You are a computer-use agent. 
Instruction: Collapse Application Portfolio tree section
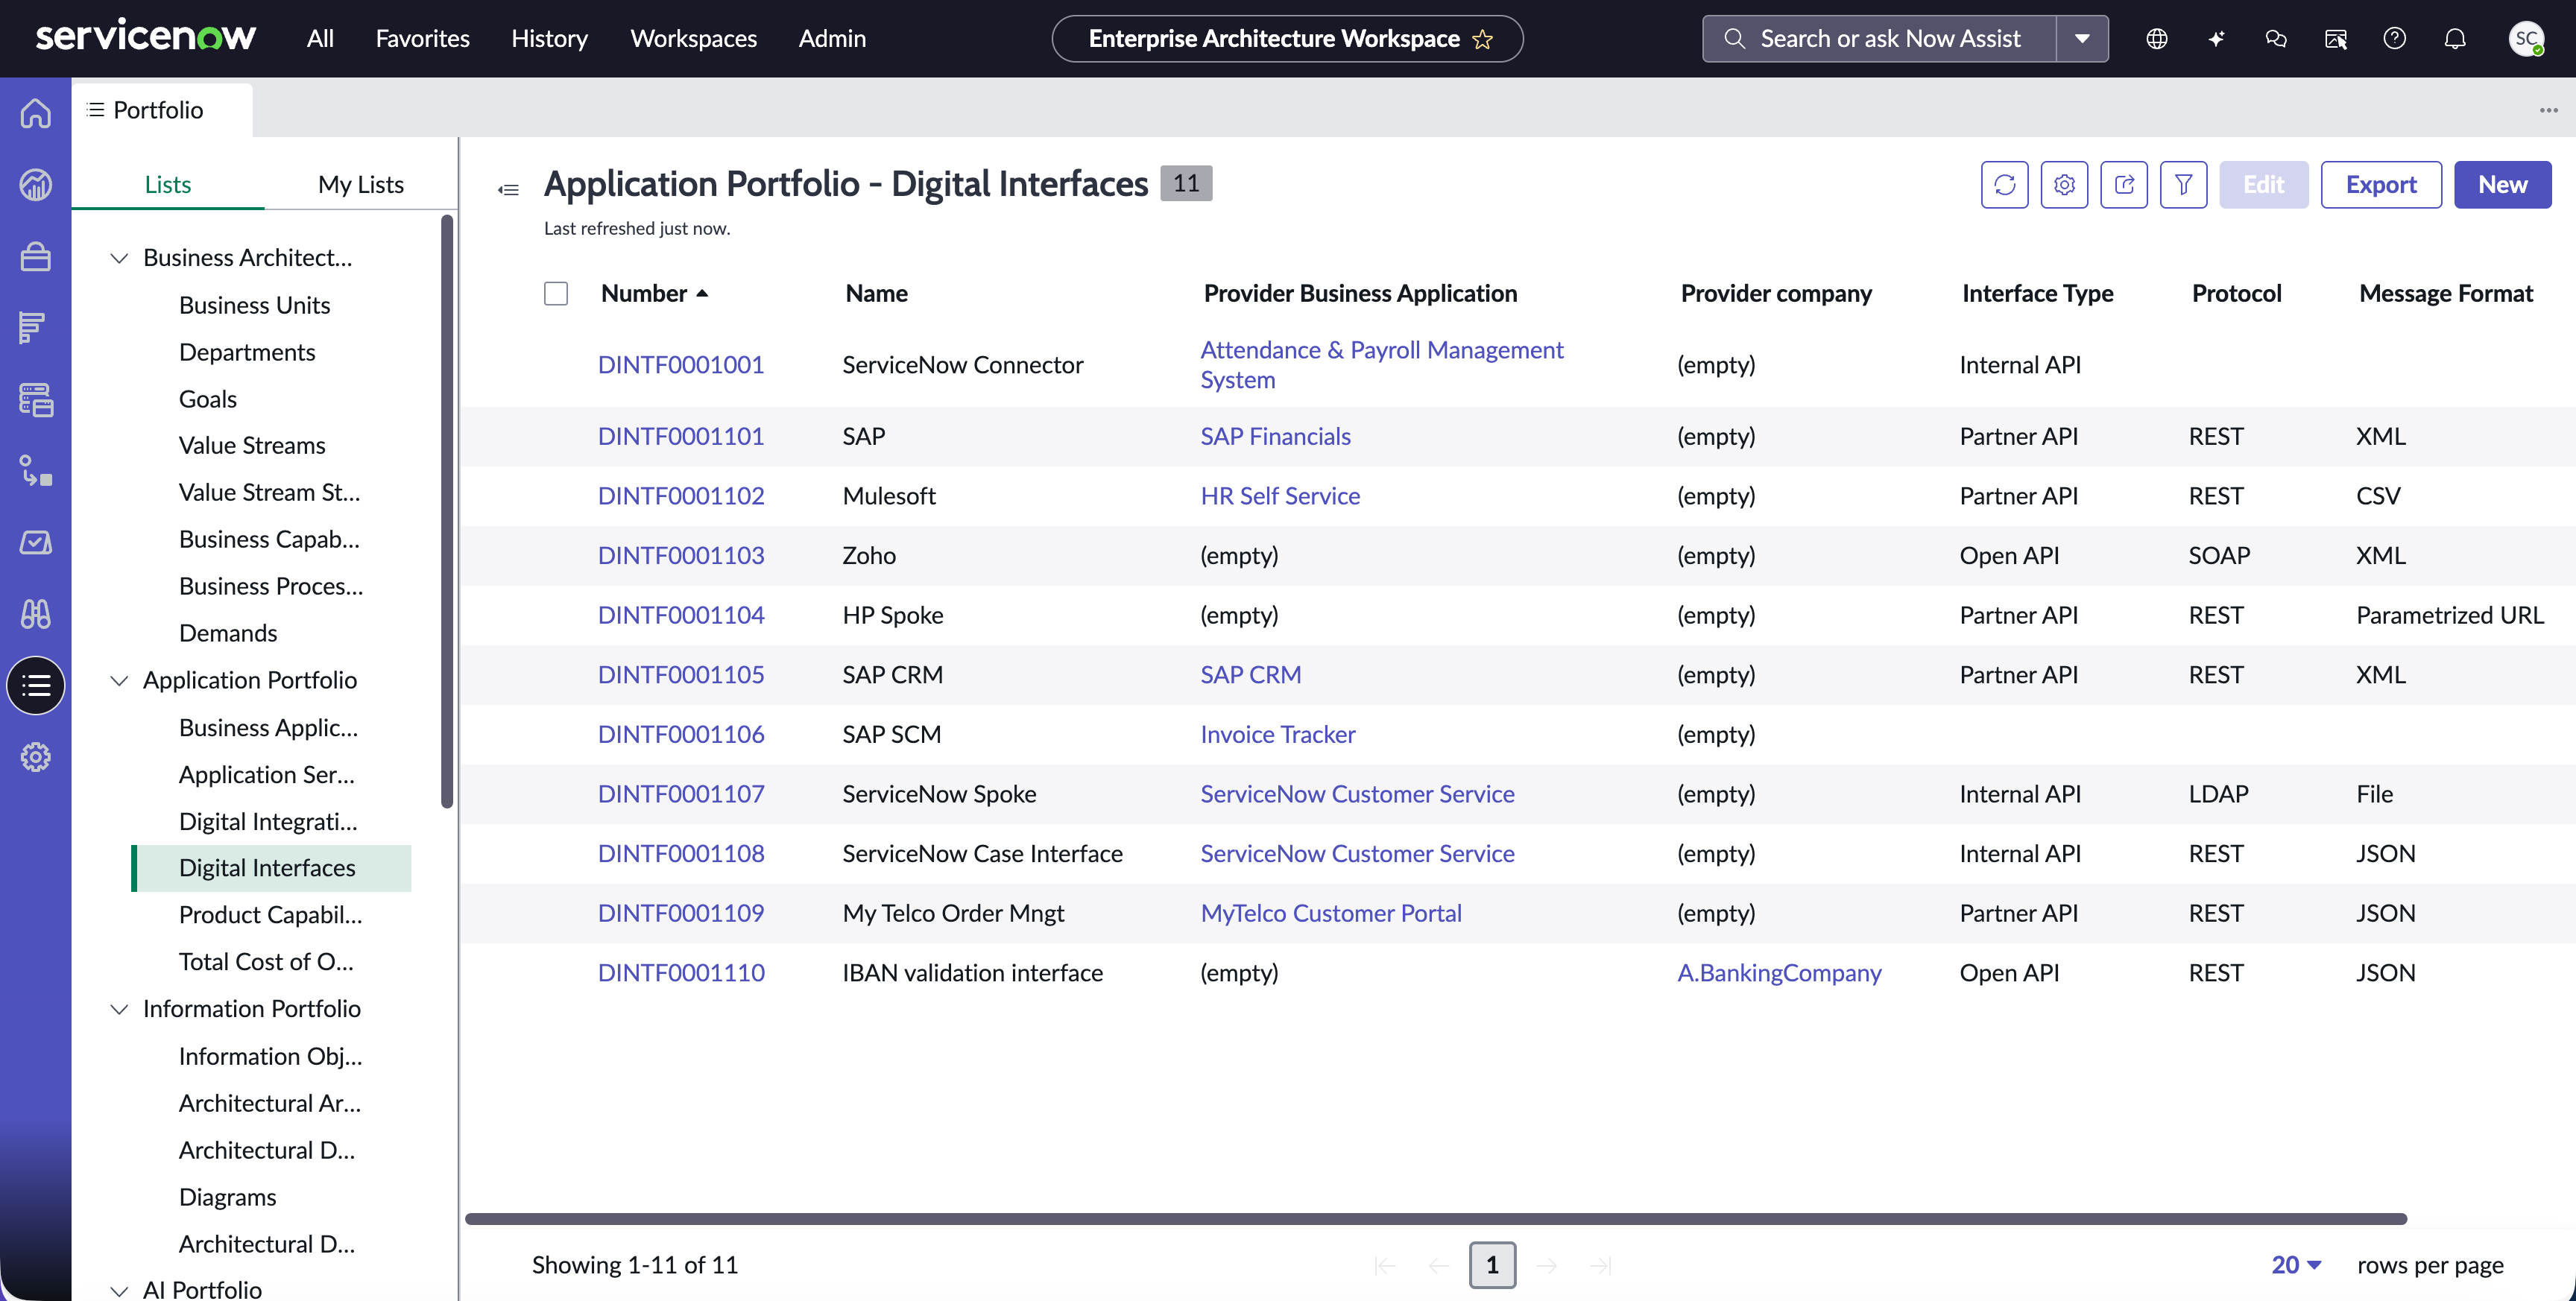119,681
